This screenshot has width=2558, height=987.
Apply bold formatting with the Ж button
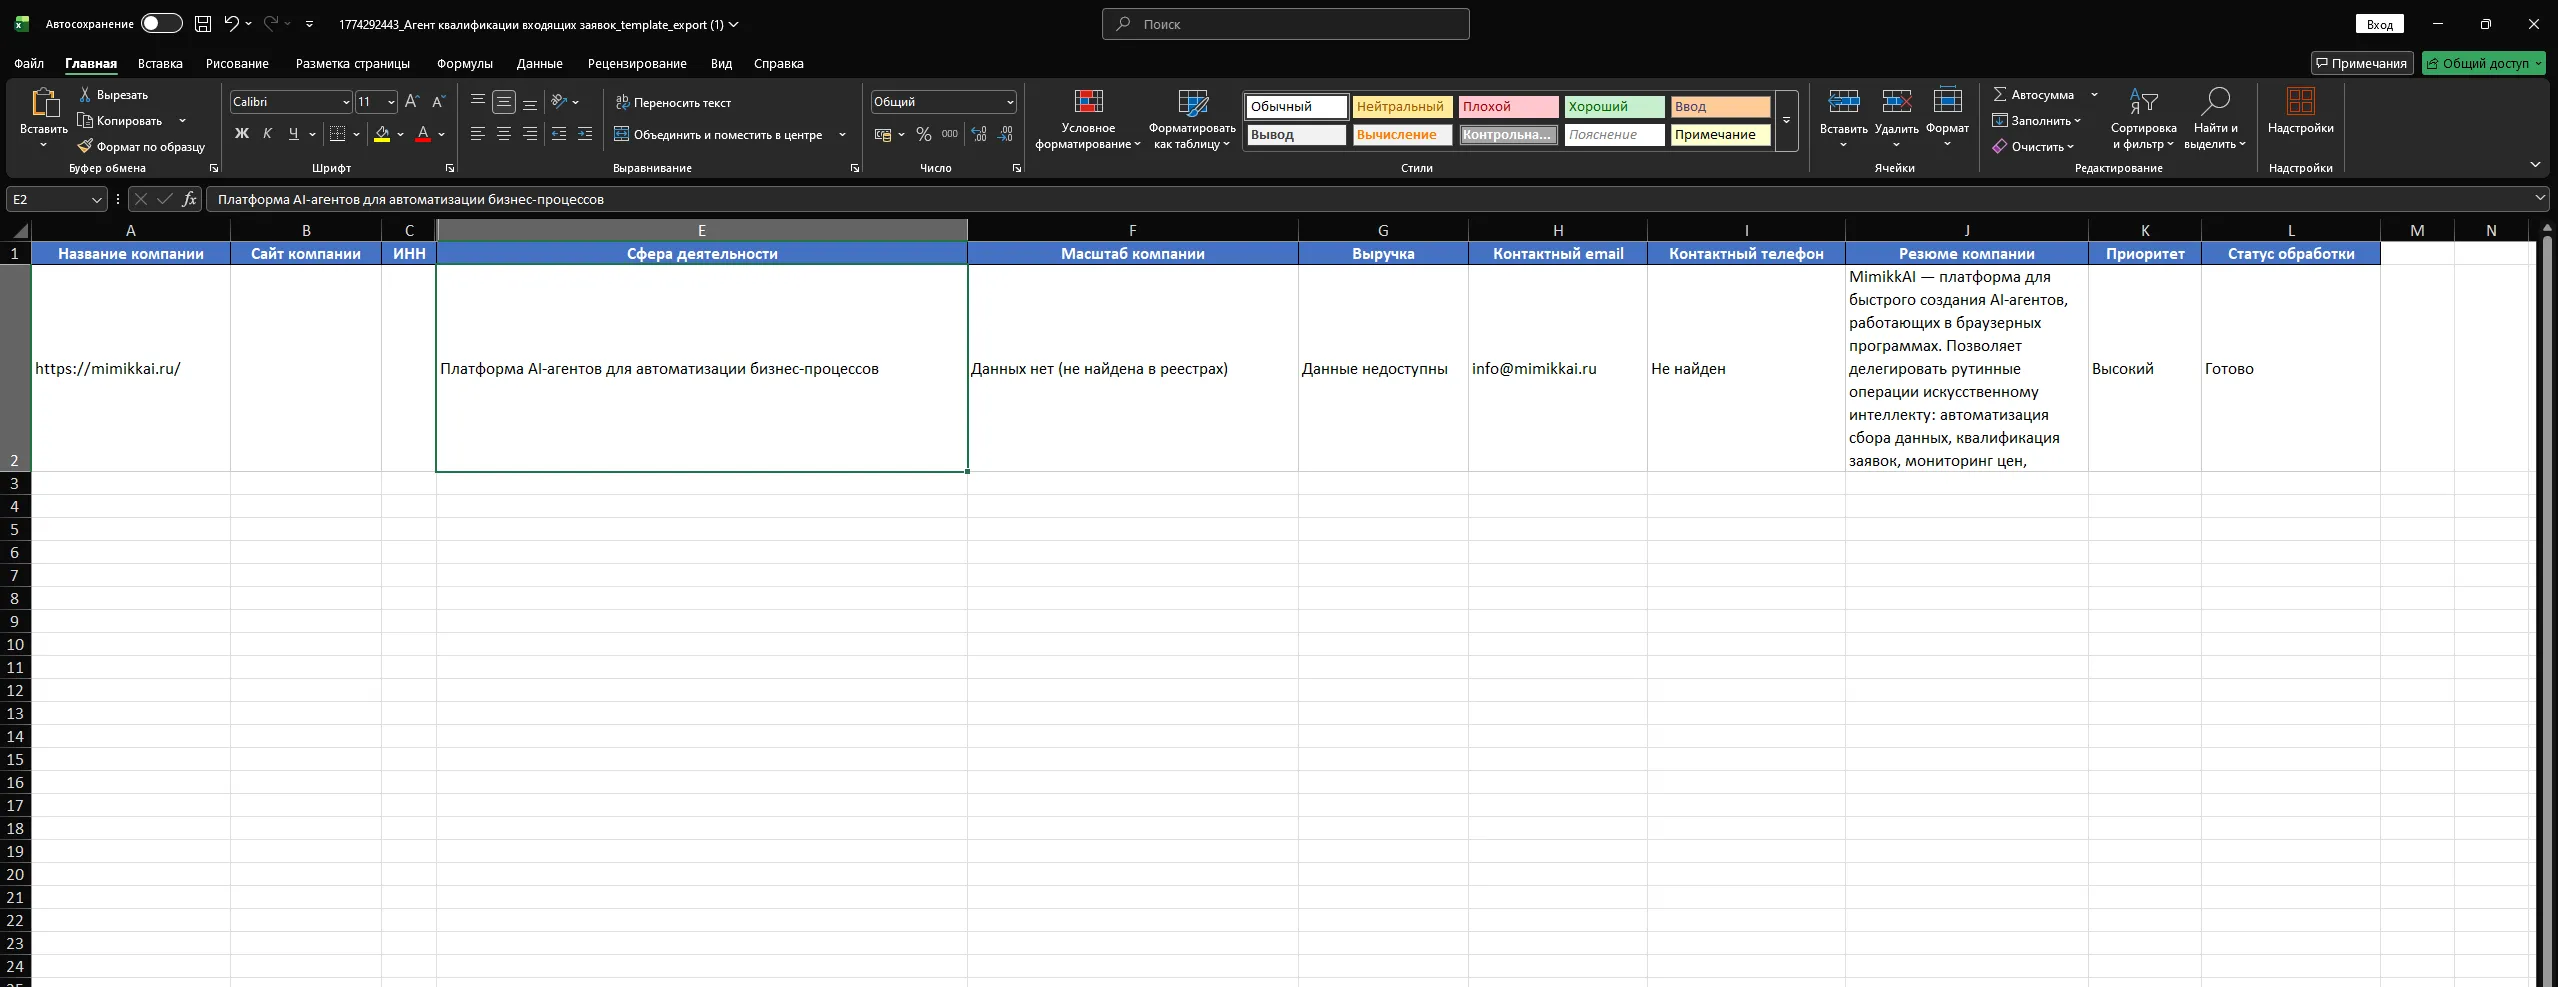[241, 134]
